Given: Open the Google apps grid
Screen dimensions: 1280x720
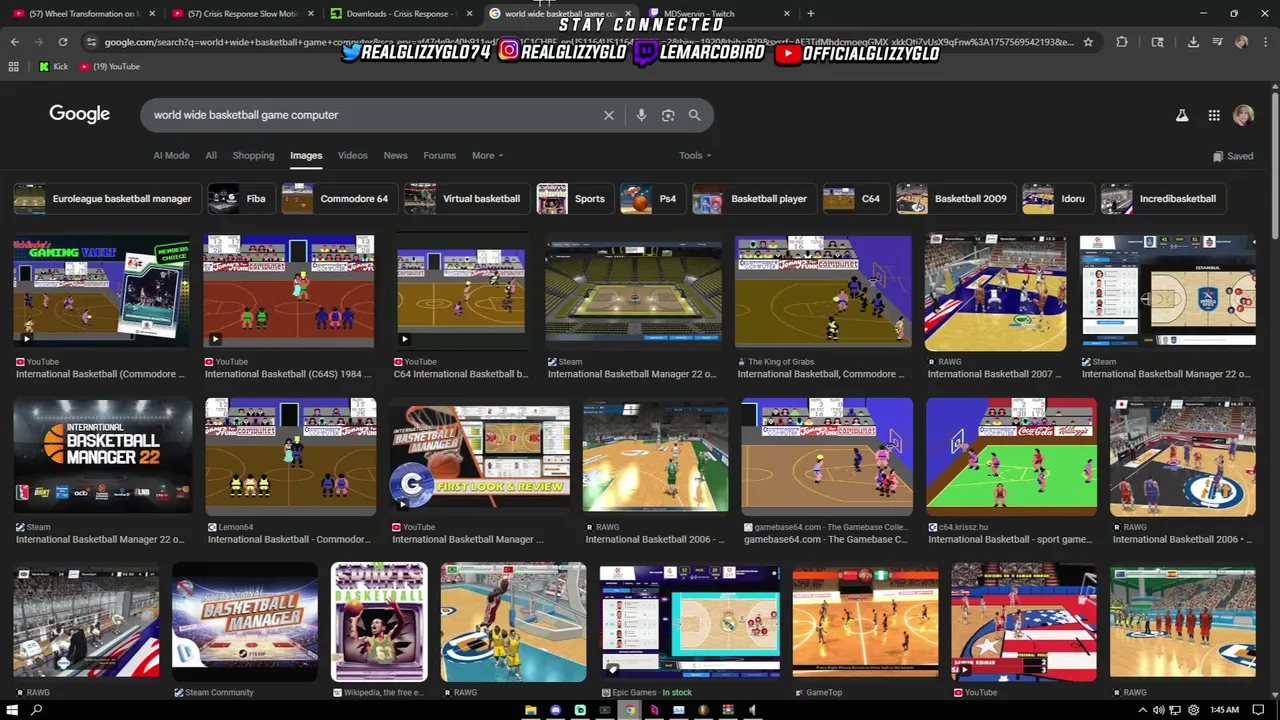Looking at the screenshot, I should 1214,115.
